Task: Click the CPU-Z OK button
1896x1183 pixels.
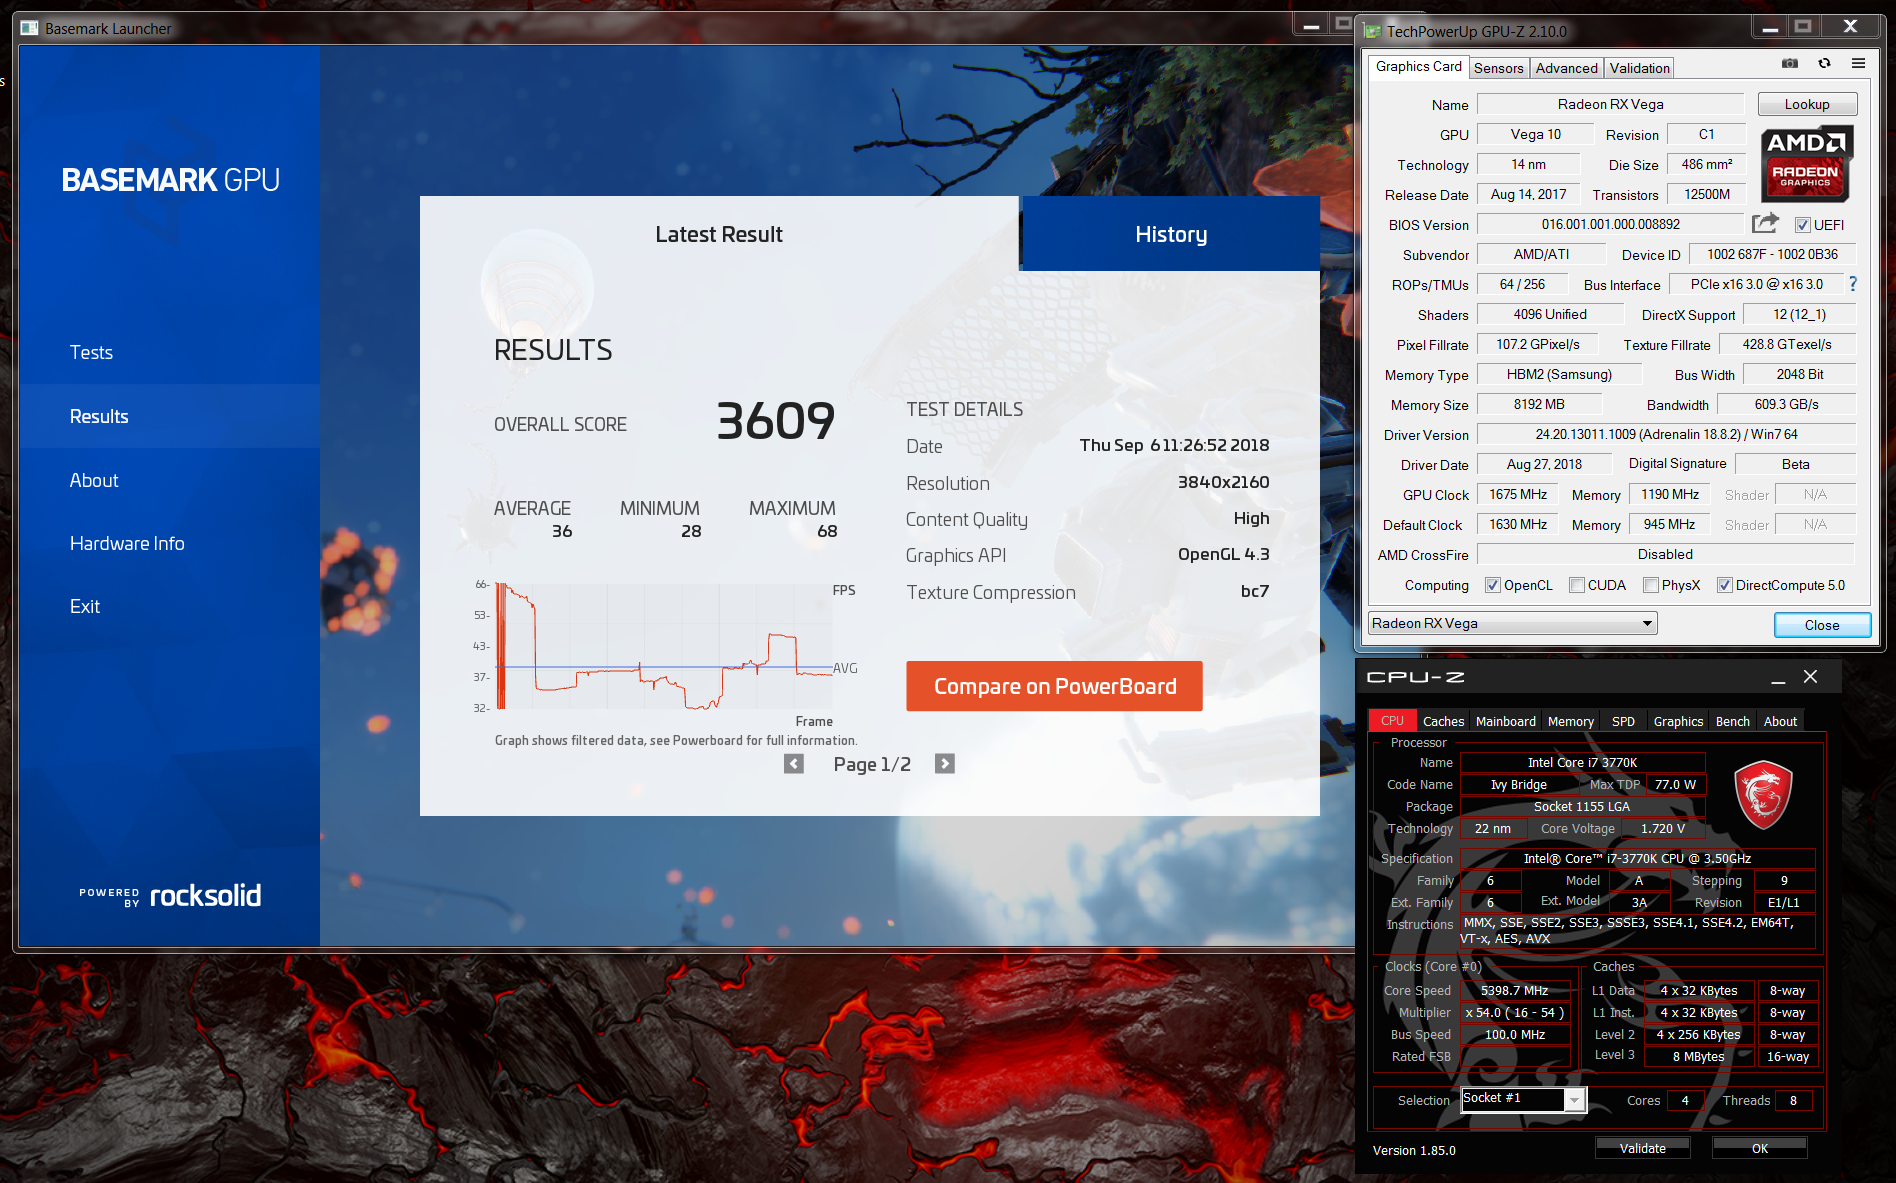Action: pyautogui.click(x=1759, y=1148)
